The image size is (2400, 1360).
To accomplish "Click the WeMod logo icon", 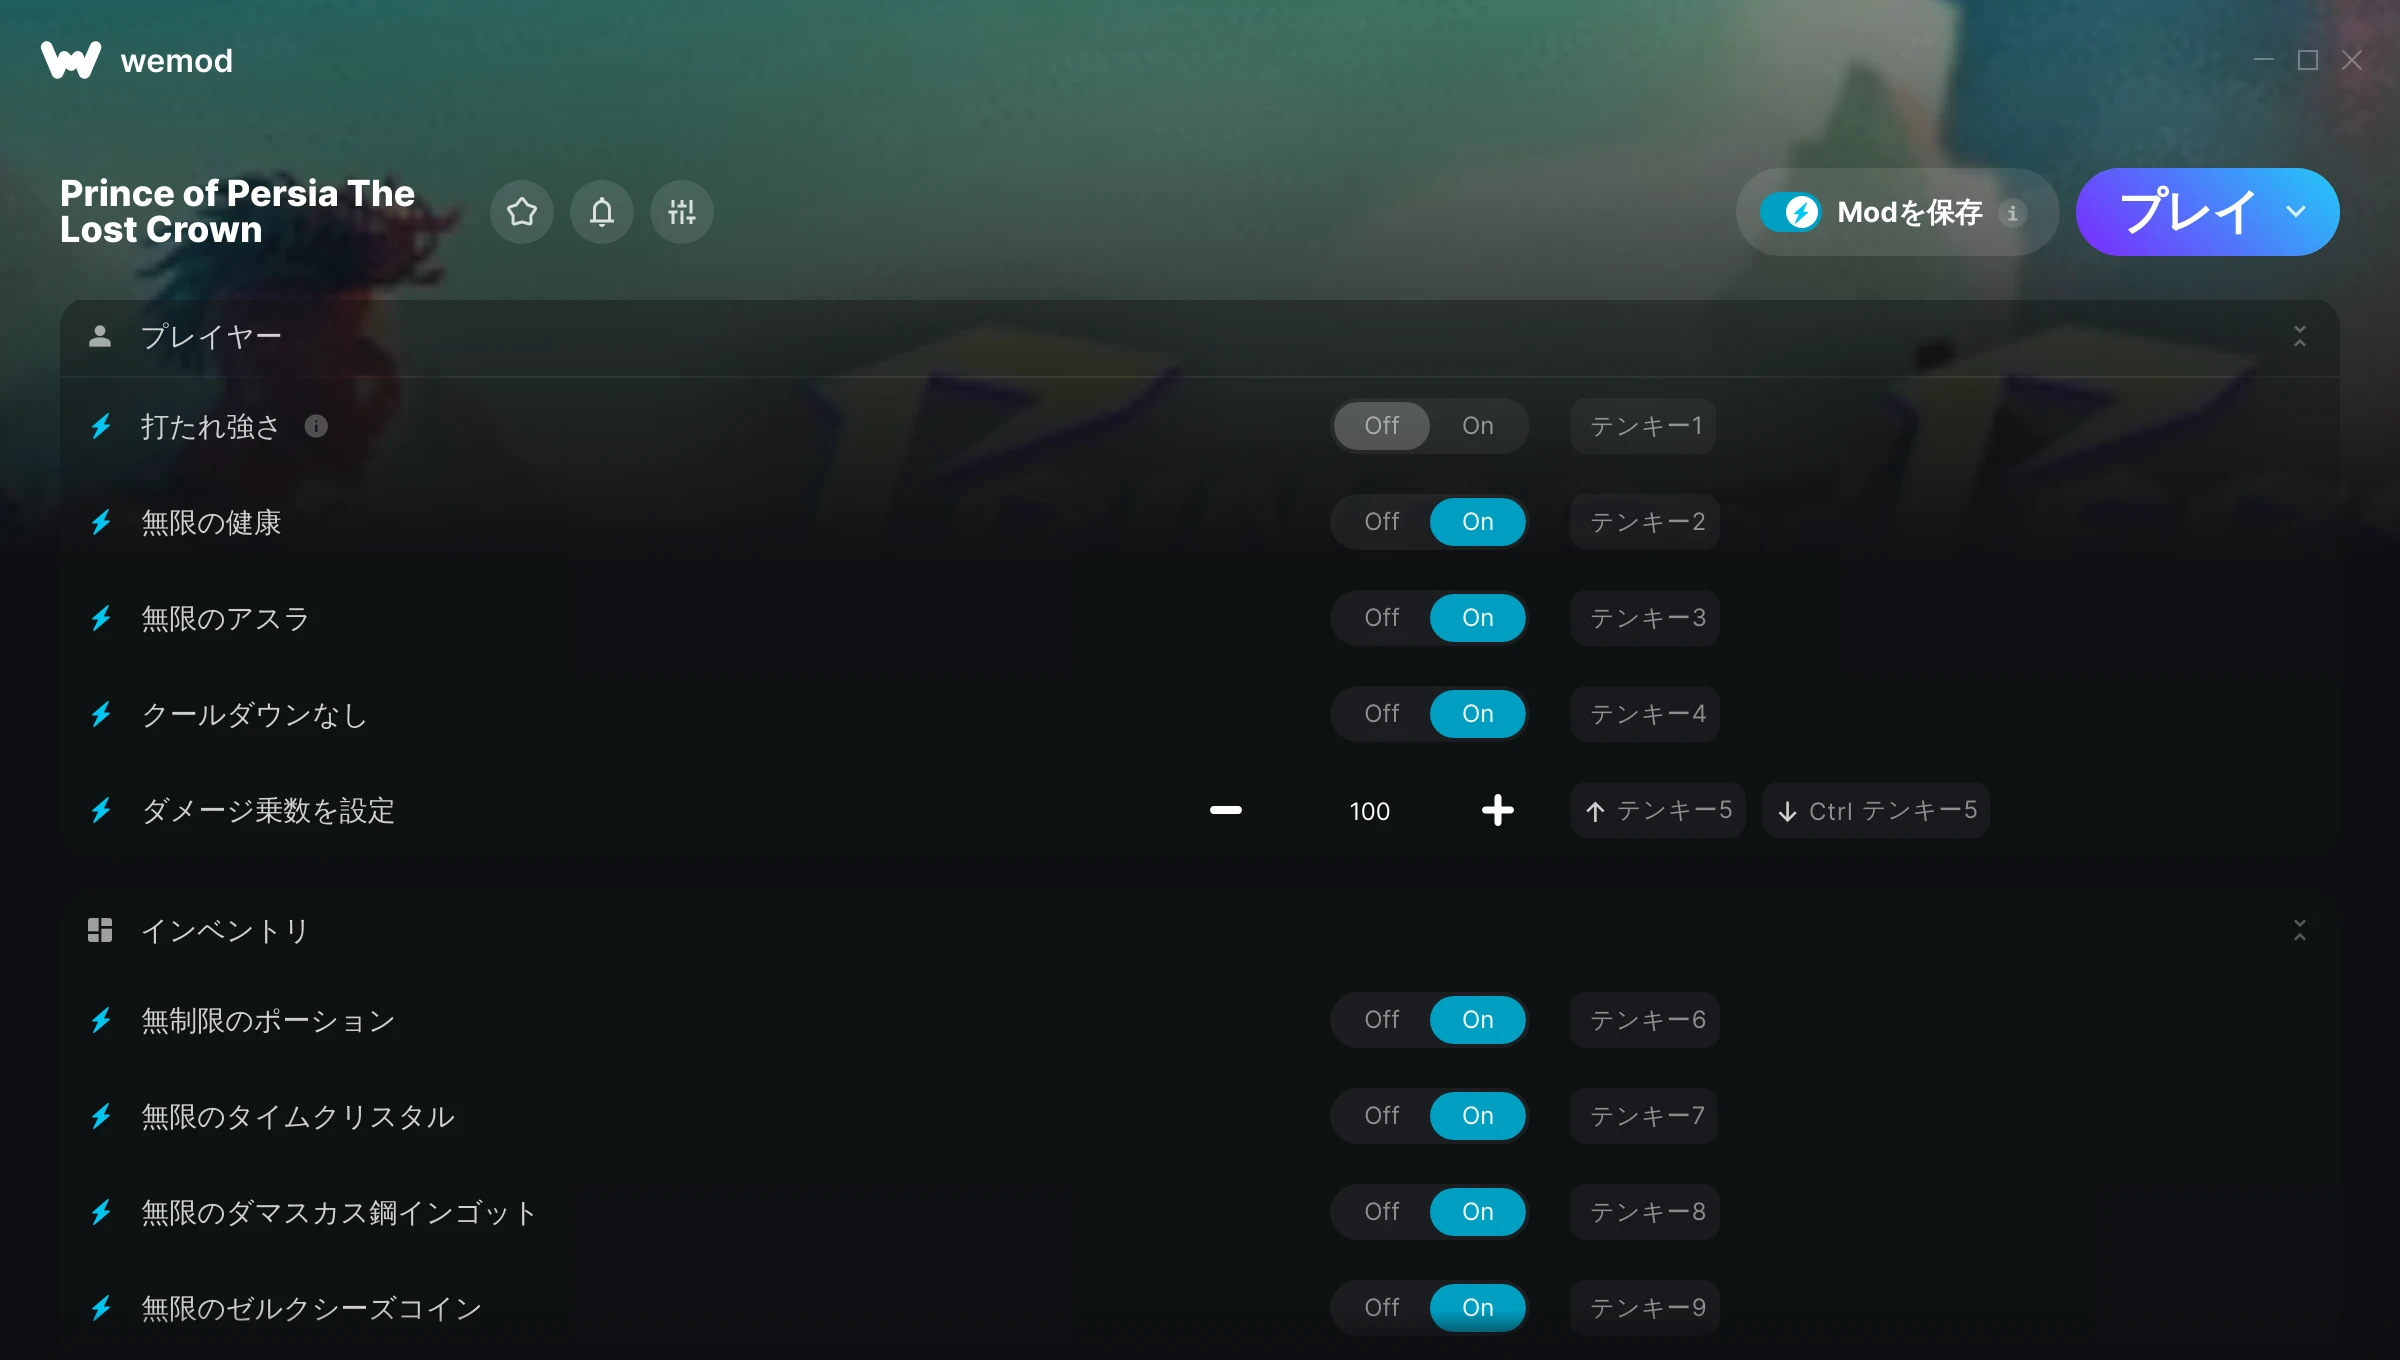I will coord(71,60).
